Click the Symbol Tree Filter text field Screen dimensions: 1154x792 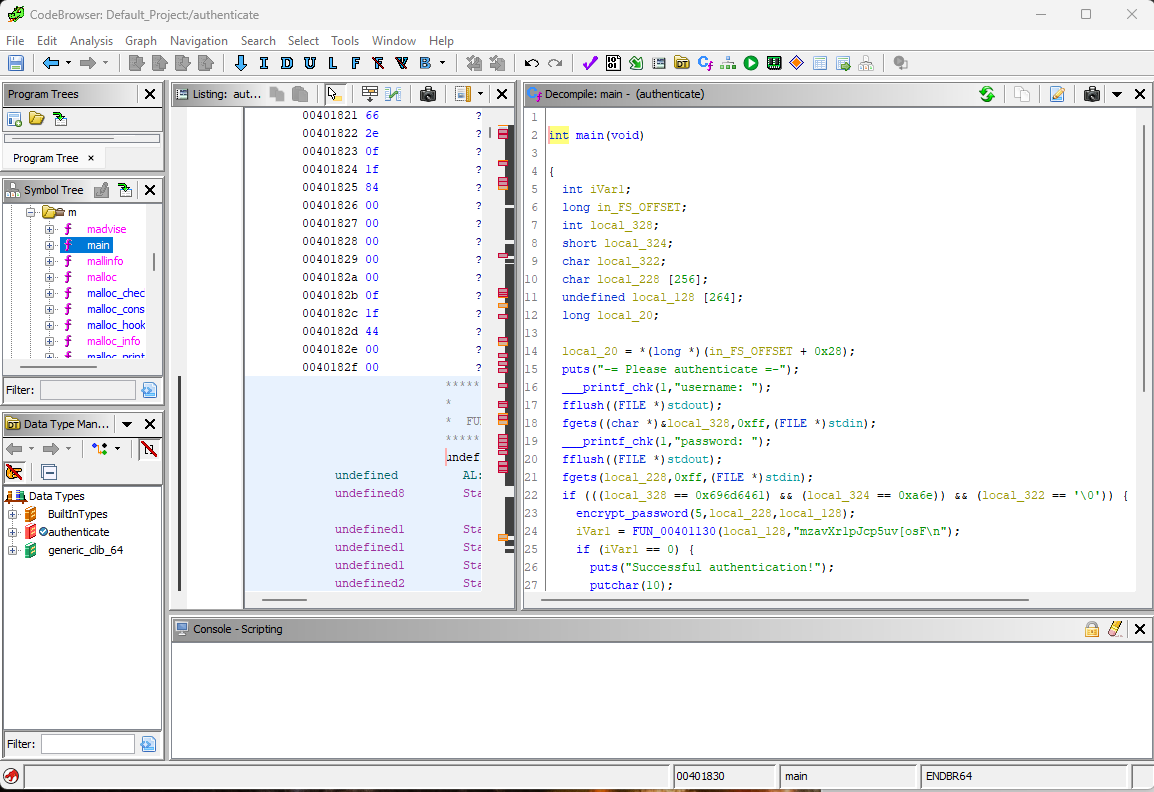(x=88, y=390)
